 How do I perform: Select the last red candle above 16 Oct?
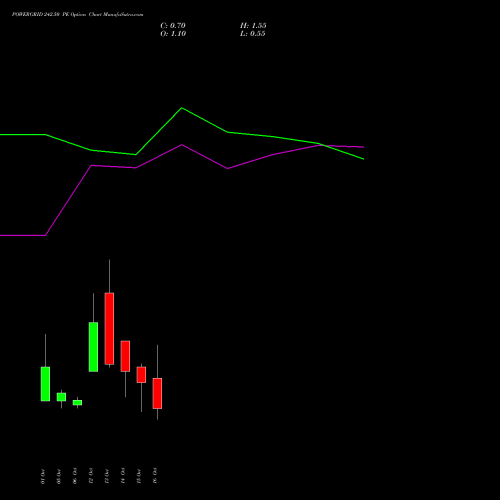(157, 393)
